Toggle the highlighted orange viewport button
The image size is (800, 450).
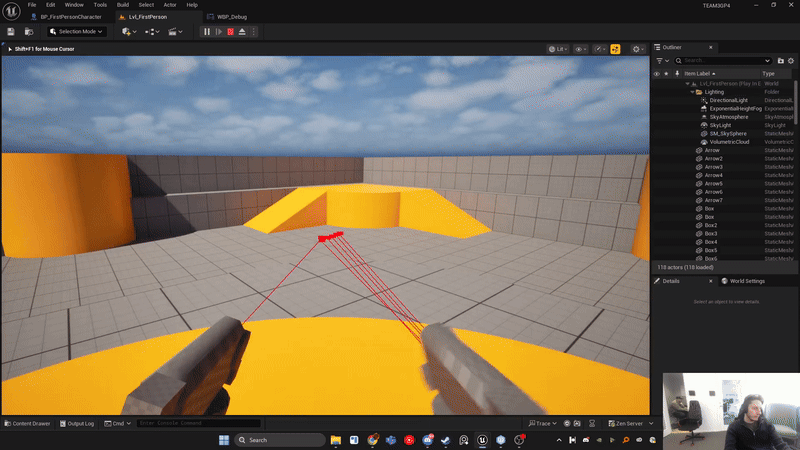click(x=615, y=48)
